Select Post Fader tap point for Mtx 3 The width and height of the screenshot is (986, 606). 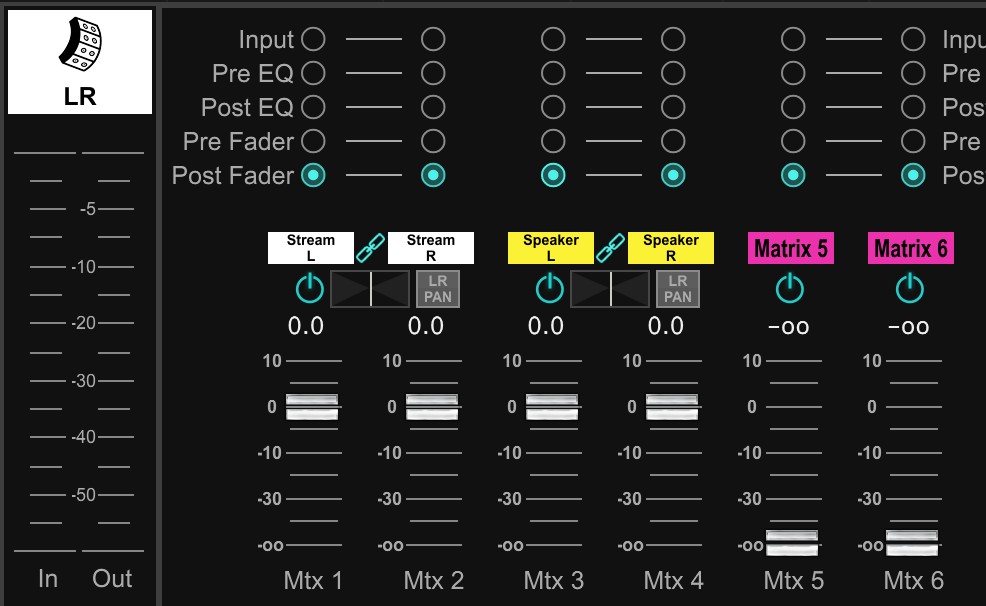553,175
